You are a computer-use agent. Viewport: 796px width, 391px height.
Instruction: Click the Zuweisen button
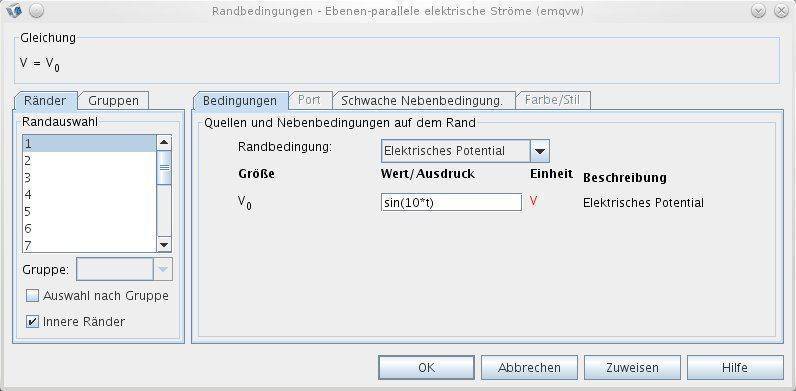(633, 367)
